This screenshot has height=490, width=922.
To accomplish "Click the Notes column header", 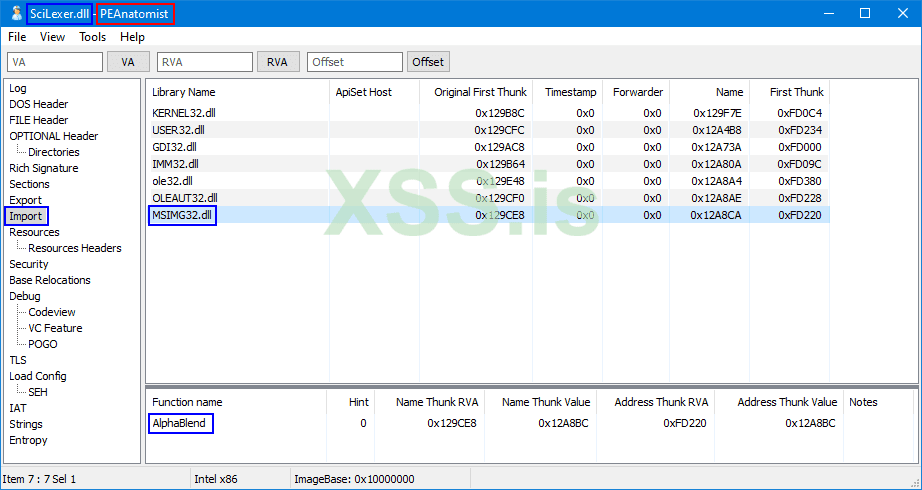I will pos(880,402).
